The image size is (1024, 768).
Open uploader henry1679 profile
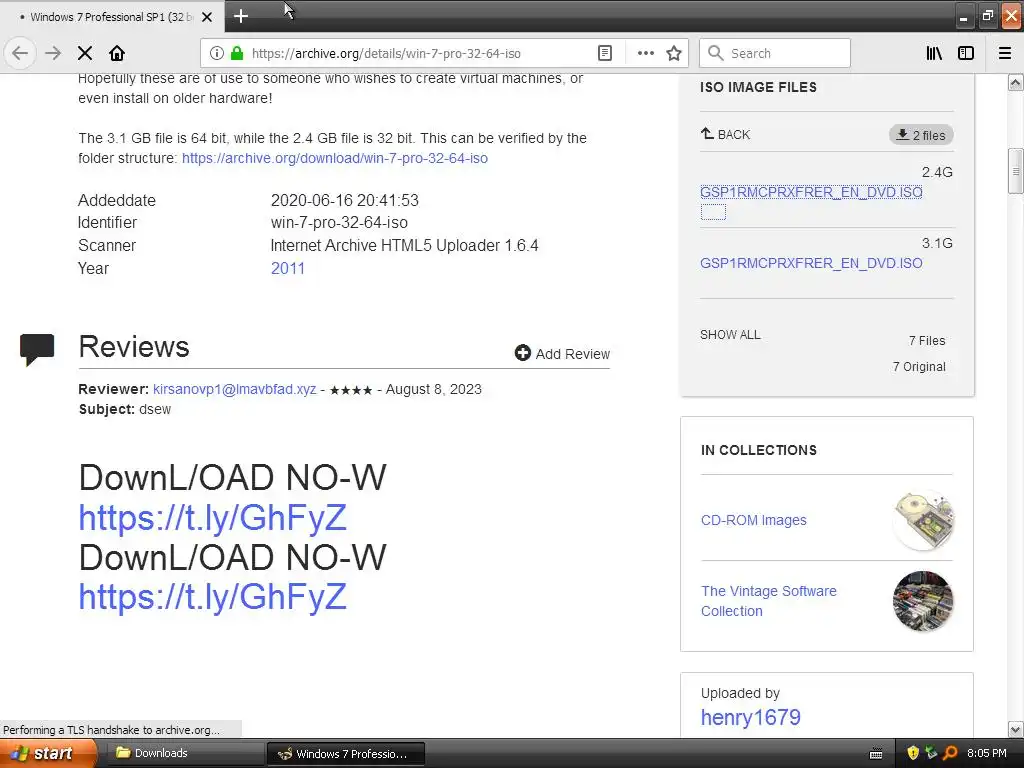(750, 717)
